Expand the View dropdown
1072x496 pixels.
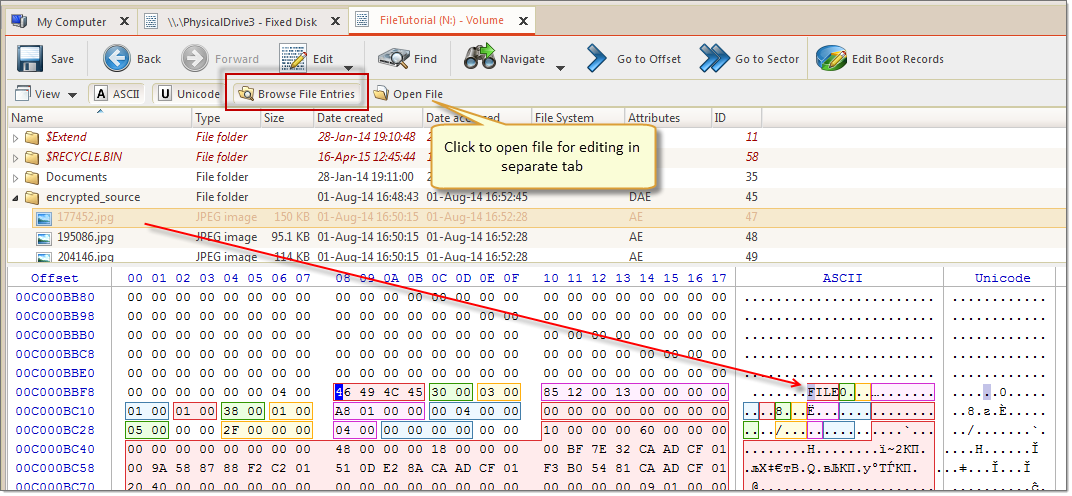click(71, 95)
